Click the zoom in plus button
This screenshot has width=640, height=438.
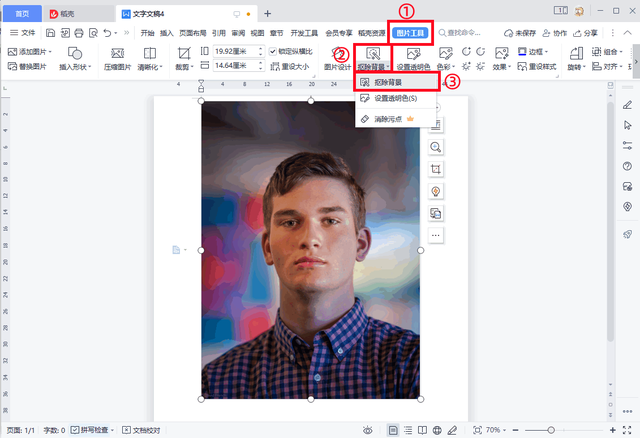[x=613, y=430]
